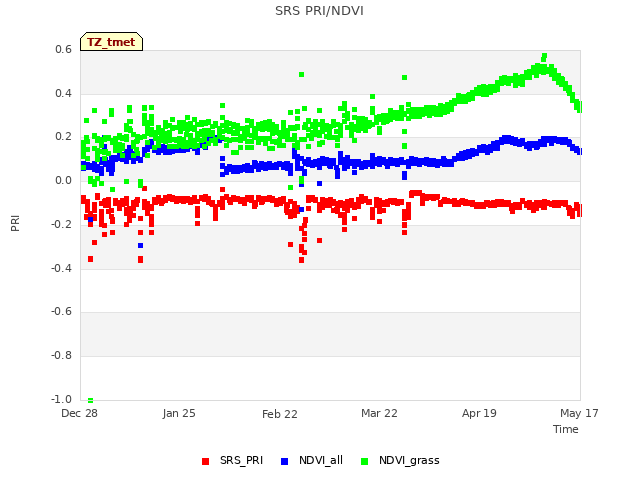Click the Feb 22 x-axis tick label
640x480 pixels.
pyautogui.click(x=280, y=414)
